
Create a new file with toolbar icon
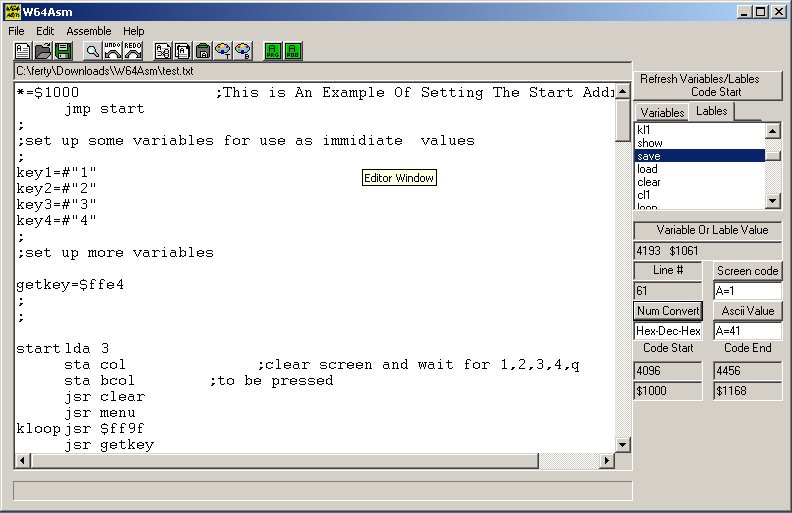click(x=22, y=51)
